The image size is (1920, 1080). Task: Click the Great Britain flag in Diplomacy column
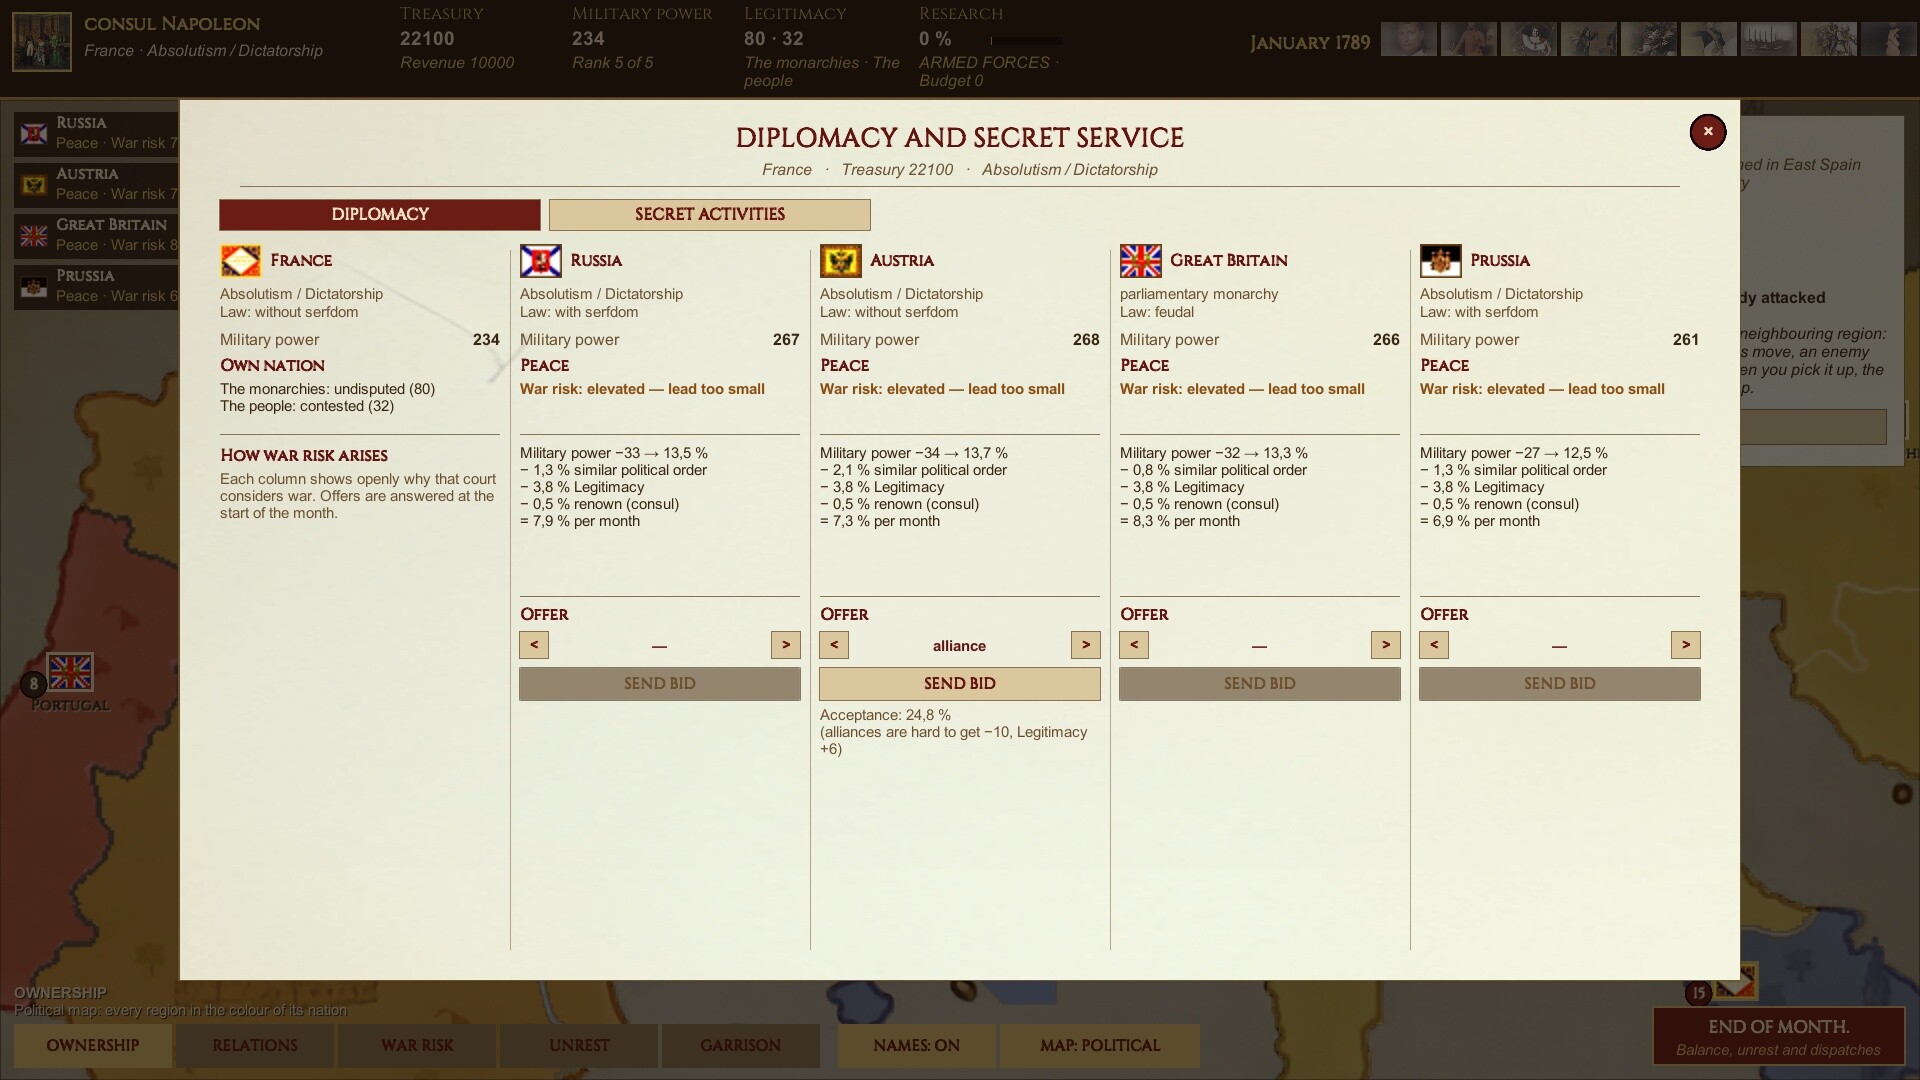[x=1141, y=261]
